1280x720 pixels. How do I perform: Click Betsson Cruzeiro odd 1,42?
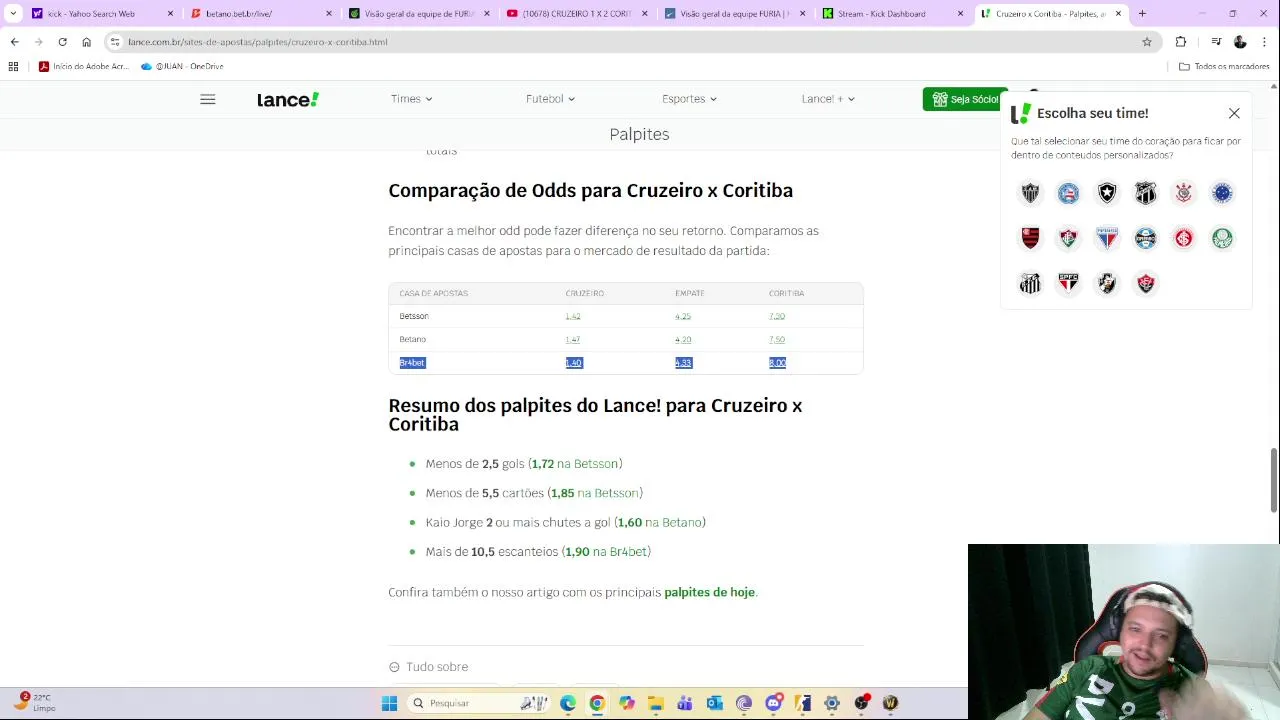coord(573,316)
